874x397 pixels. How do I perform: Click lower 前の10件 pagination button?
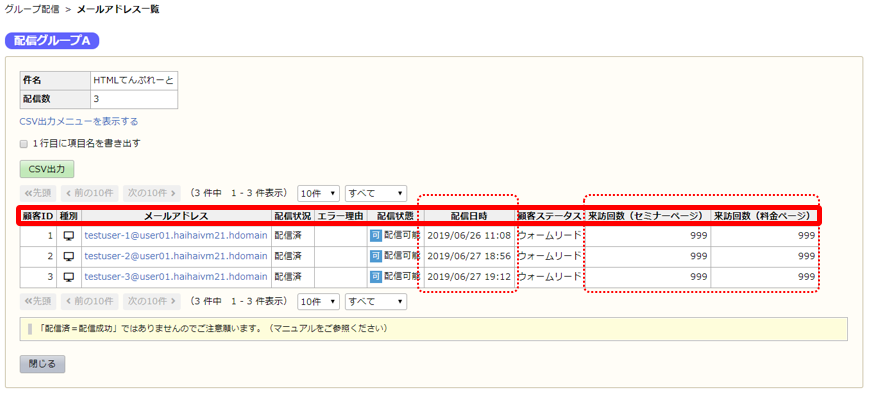(90, 302)
